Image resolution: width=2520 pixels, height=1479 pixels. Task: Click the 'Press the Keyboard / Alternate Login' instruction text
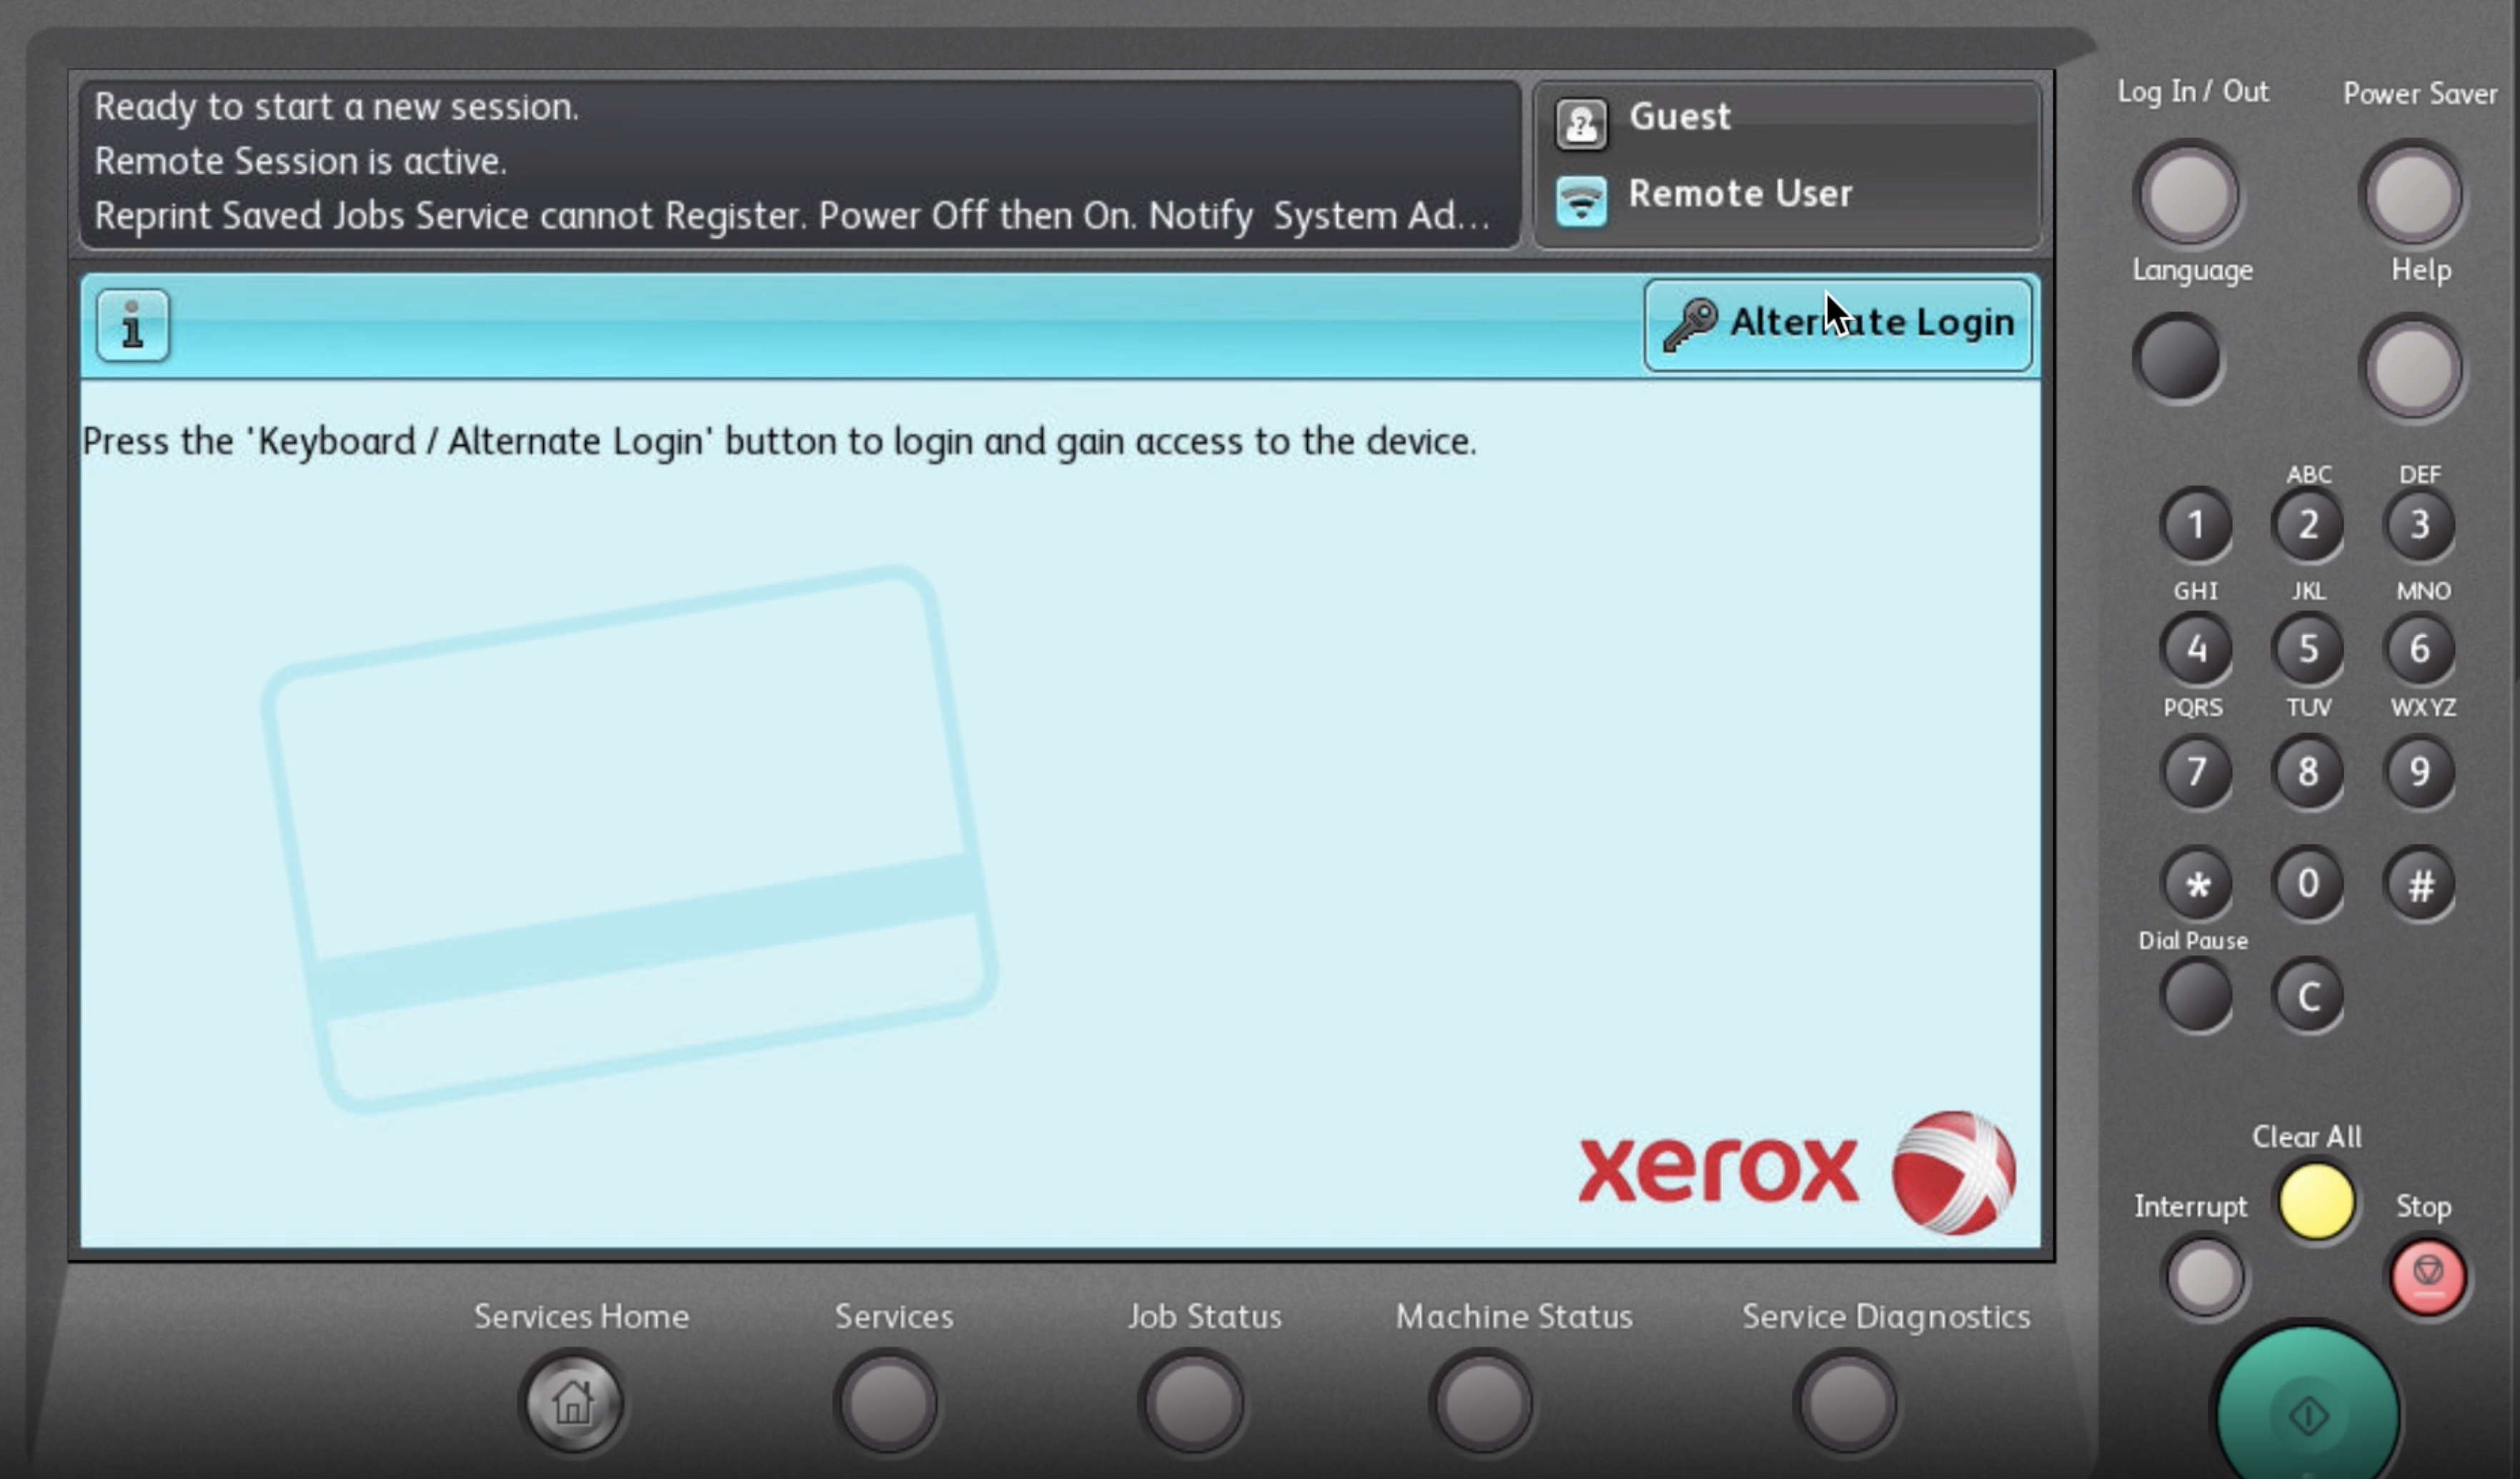tap(779, 441)
